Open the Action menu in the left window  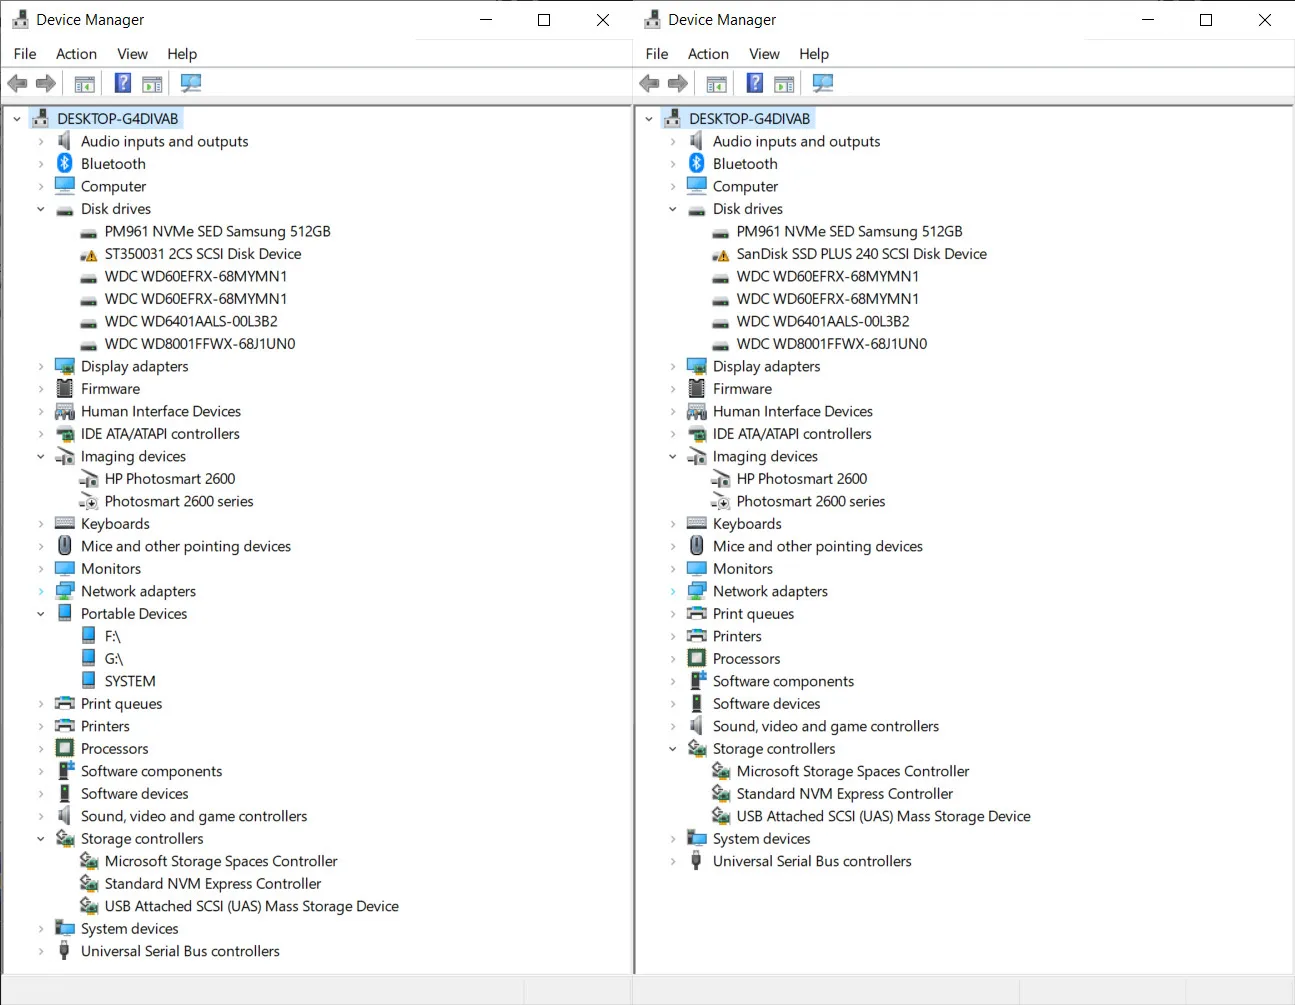pyautogui.click(x=76, y=54)
